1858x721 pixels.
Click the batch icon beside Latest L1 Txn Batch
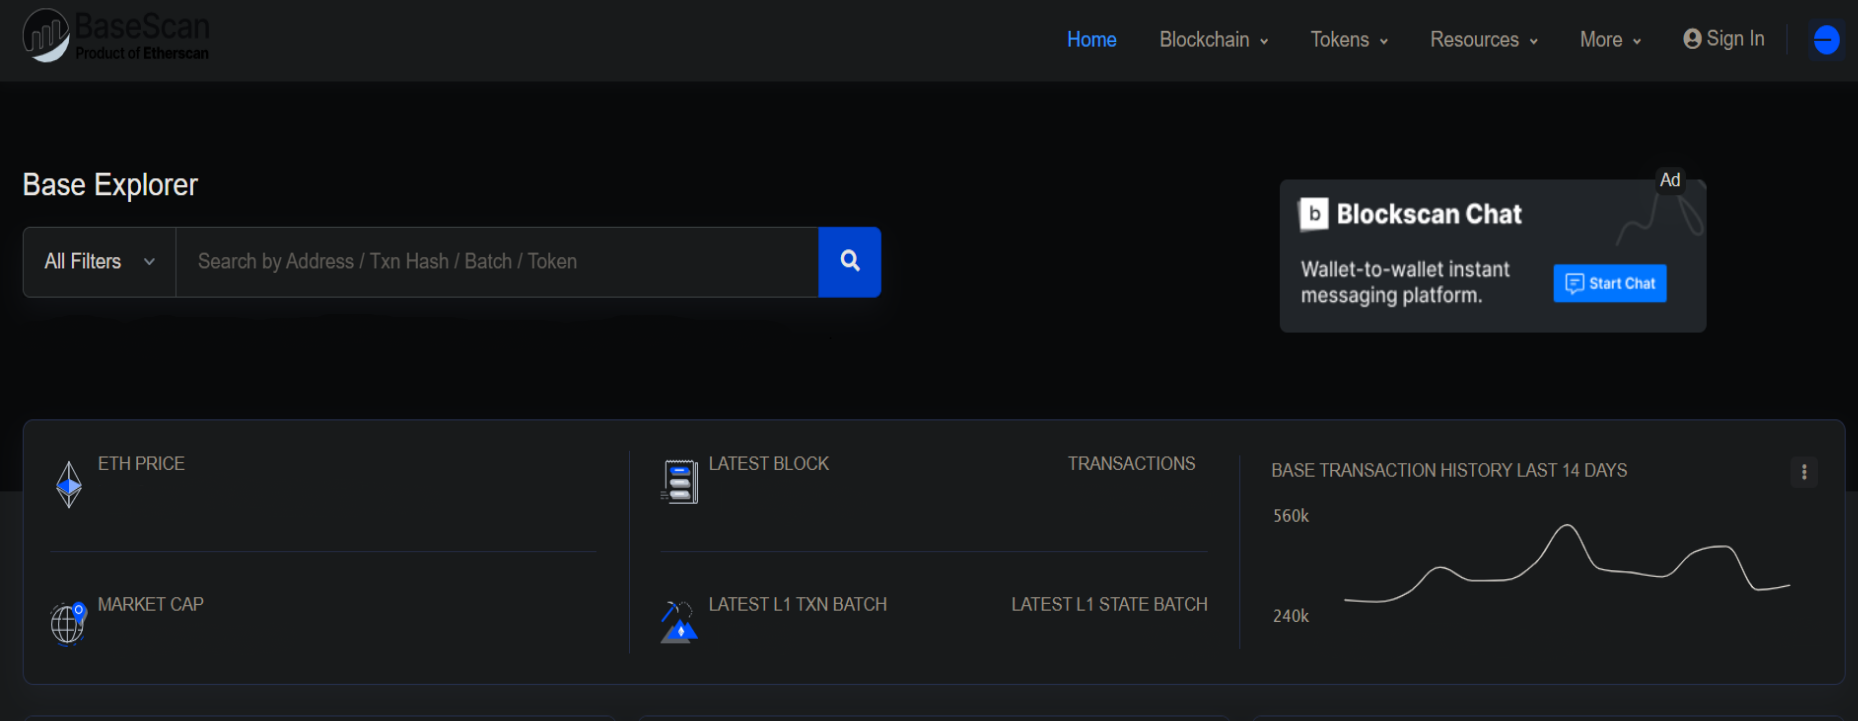tap(679, 622)
